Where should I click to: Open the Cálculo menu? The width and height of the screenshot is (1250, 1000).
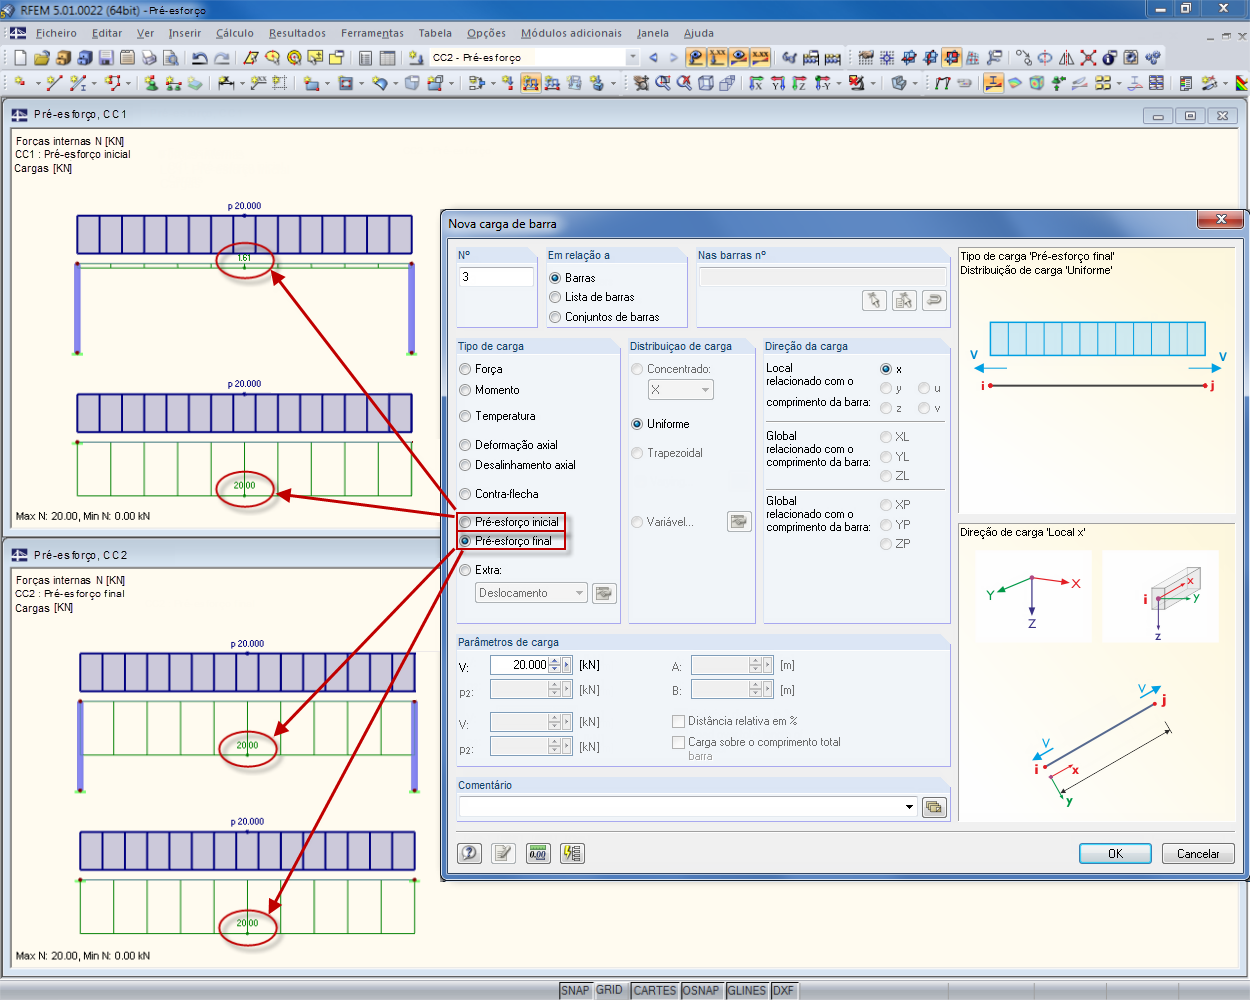pos(234,33)
